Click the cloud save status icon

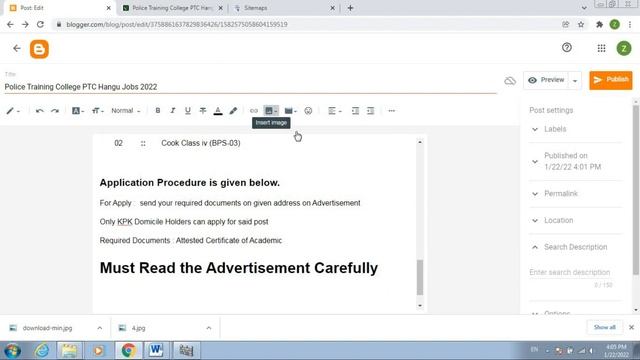(510, 80)
